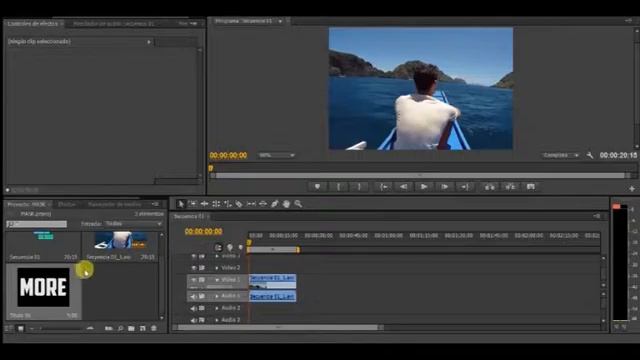Click the New Item icon
The width and height of the screenshot is (640, 360).
pyautogui.click(x=142, y=328)
